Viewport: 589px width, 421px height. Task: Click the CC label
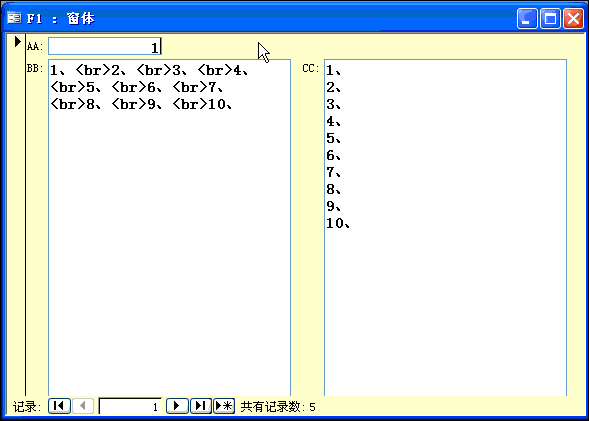click(311, 69)
